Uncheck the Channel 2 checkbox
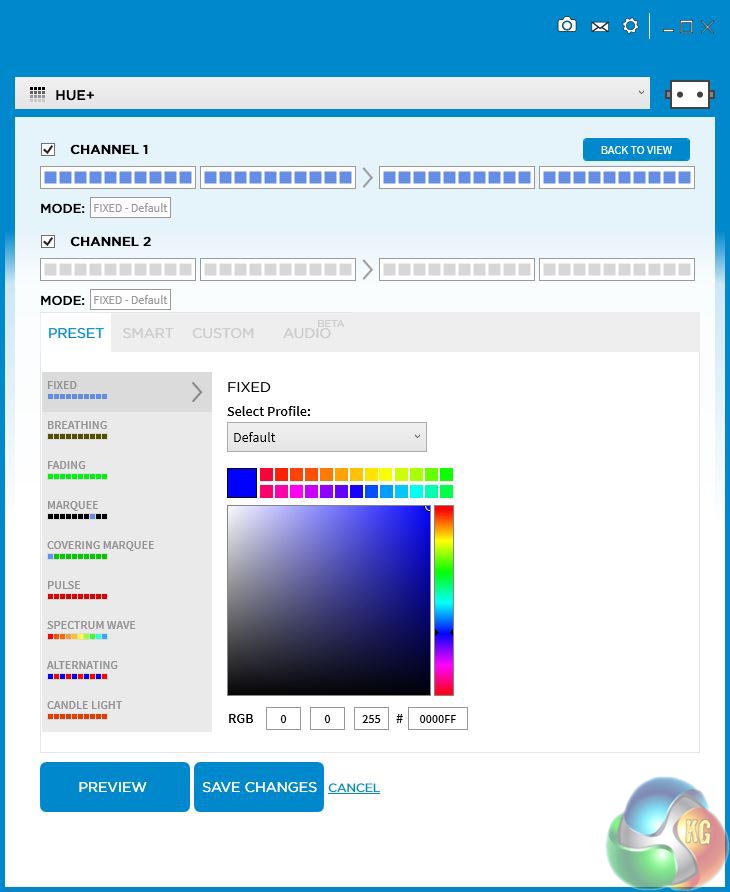This screenshot has height=892, width=730. tap(48, 242)
